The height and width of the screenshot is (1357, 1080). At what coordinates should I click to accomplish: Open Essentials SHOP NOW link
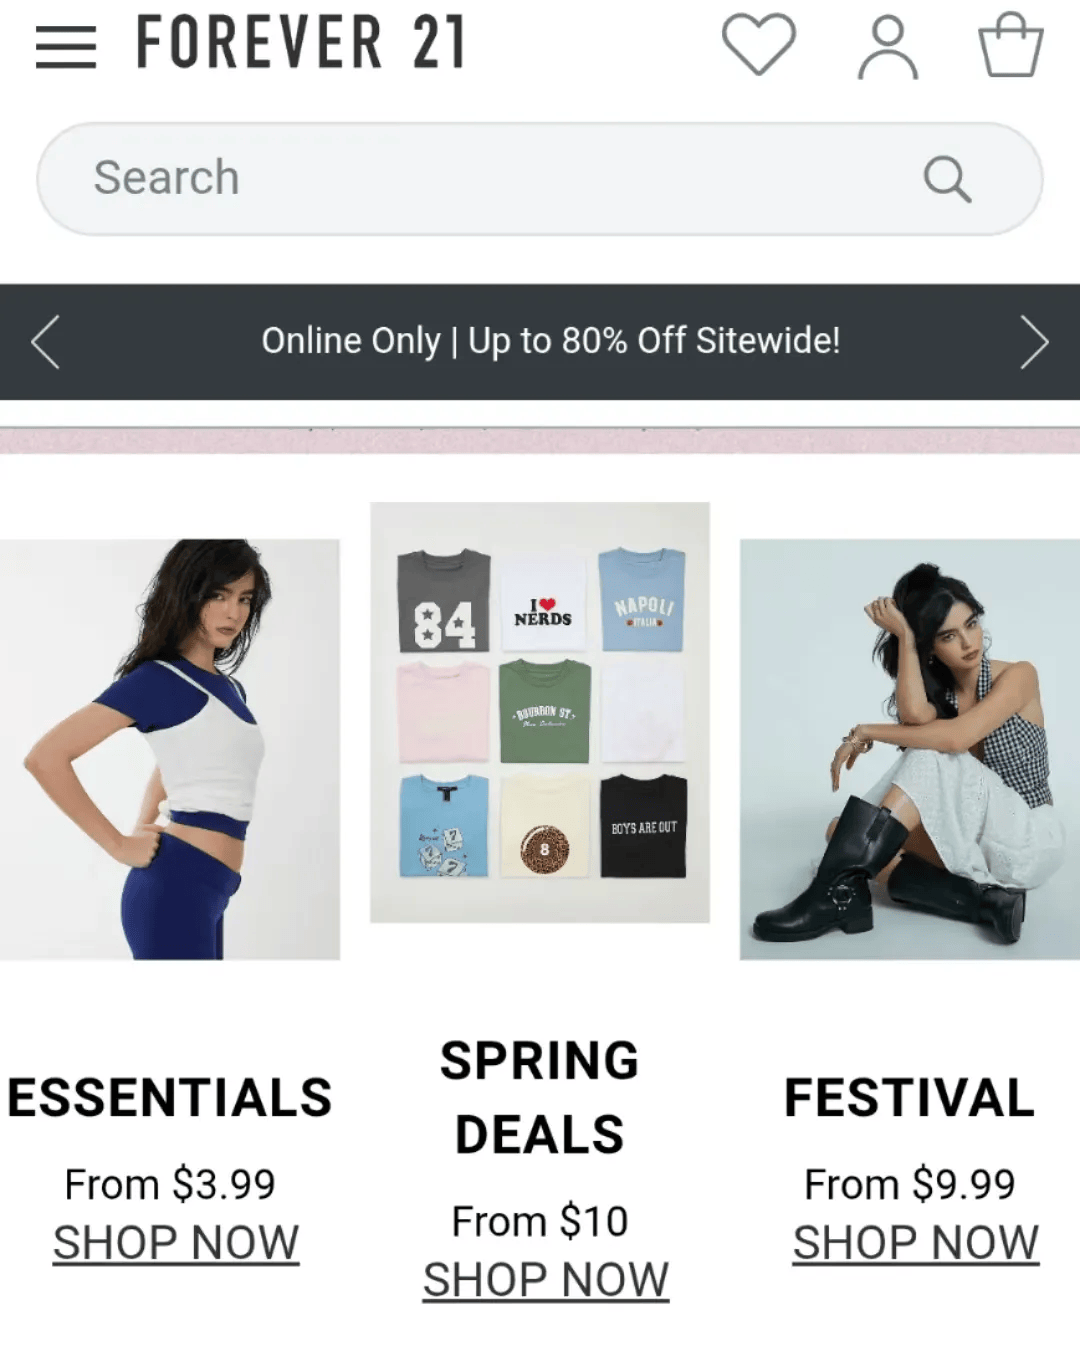click(176, 1243)
